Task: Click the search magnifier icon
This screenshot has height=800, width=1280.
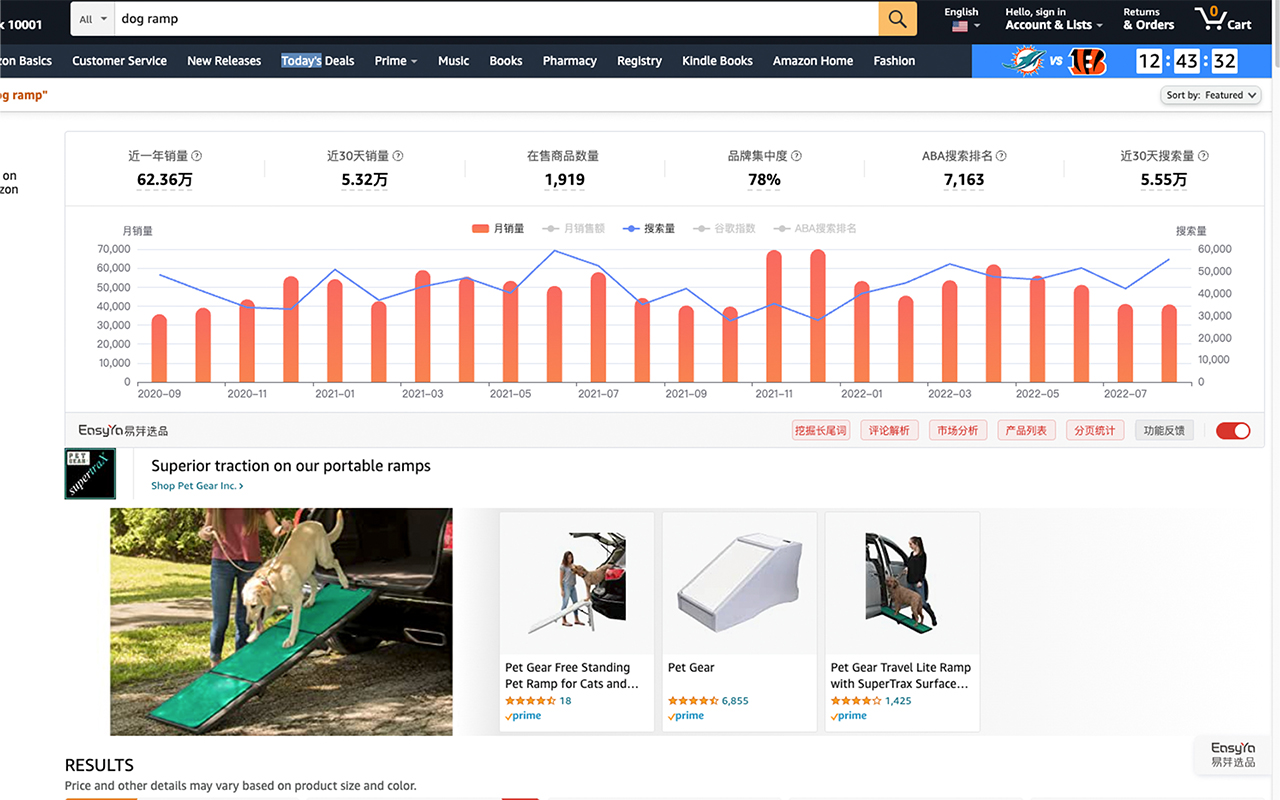Action: 897,18
